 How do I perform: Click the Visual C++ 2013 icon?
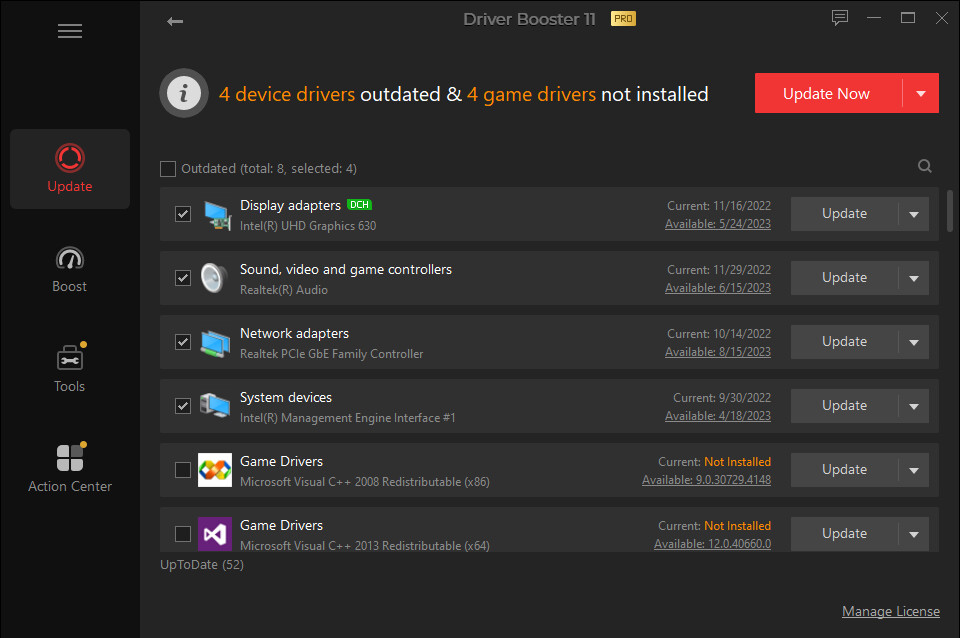[x=215, y=534]
